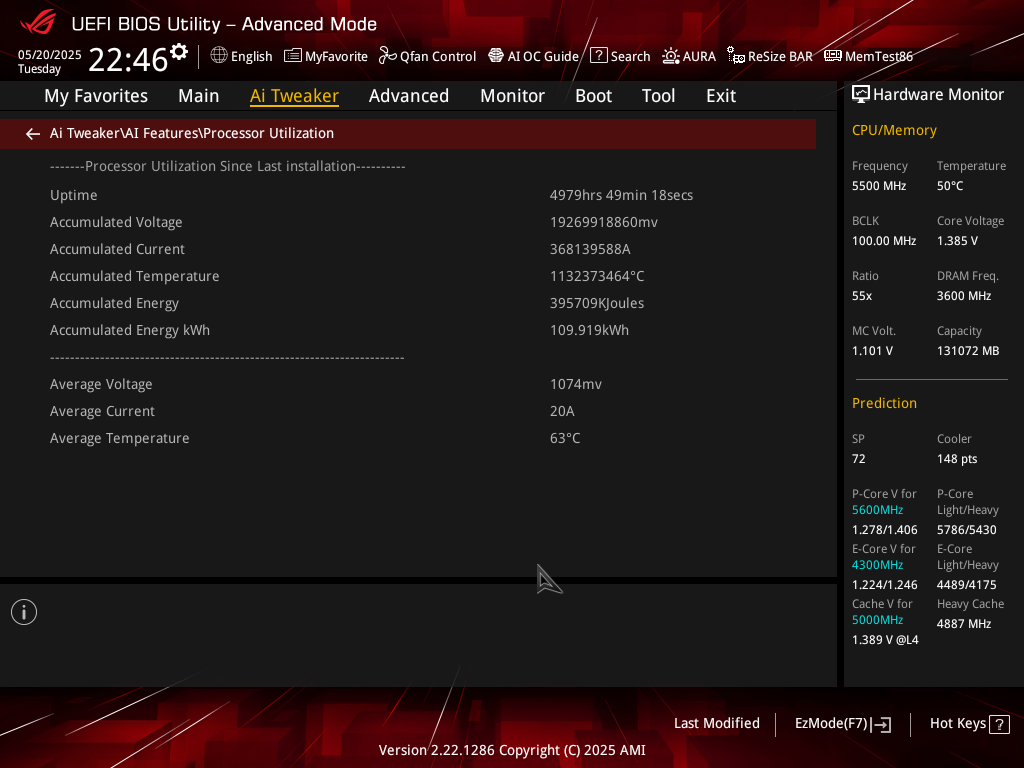Click the uptime value 4979hrs 49min 18secs
The image size is (1024, 768).
pos(622,195)
